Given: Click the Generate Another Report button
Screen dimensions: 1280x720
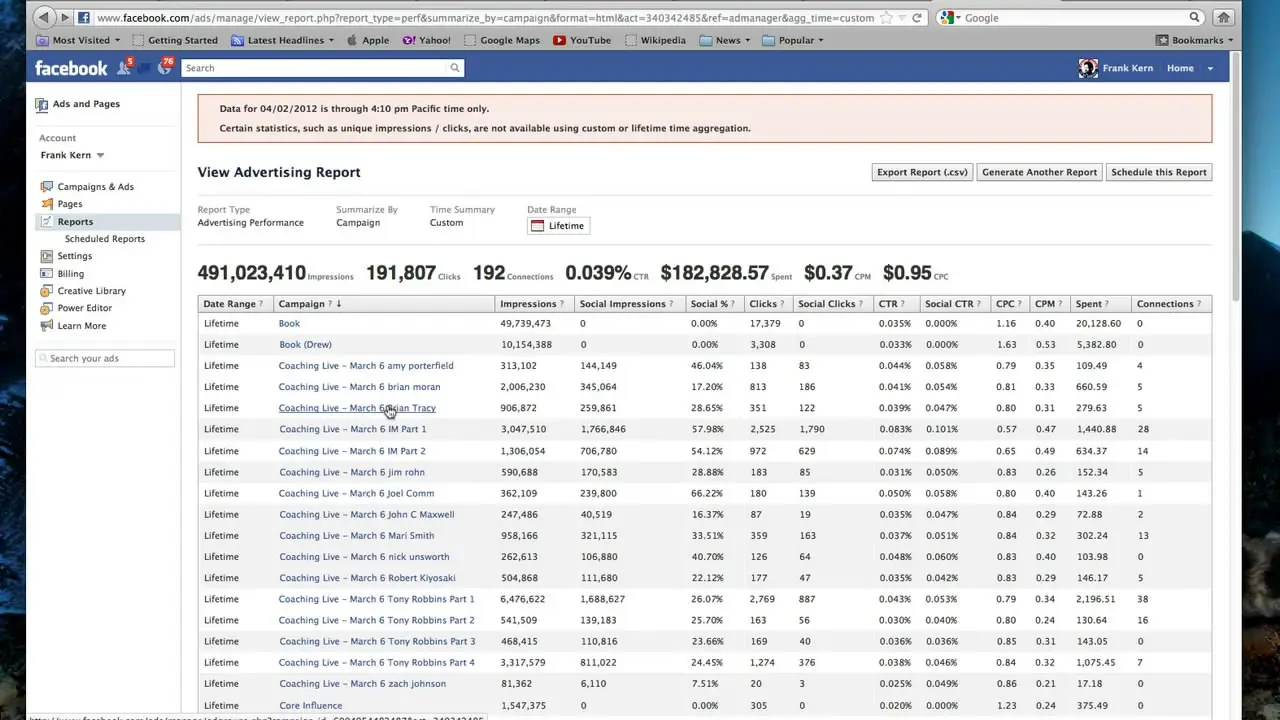Looking at the screenshot, I should click(x=1039, y=172).
